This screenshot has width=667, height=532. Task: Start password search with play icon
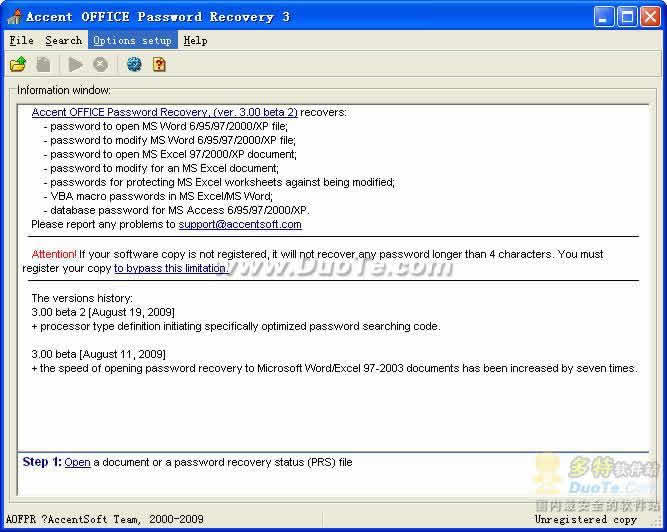(75, 65)
